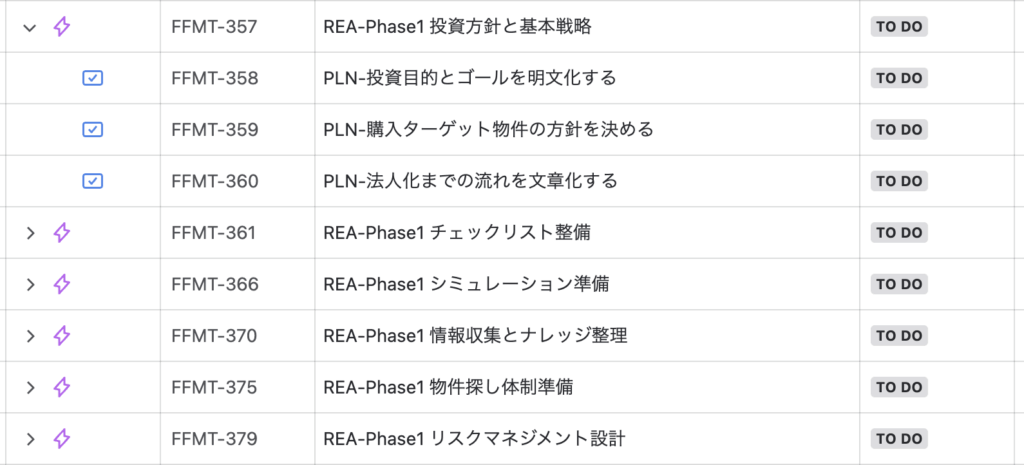
Task: Select summary PLN-購入ターゲット物件の方針を決める
Action: click(x=488, y=130)
